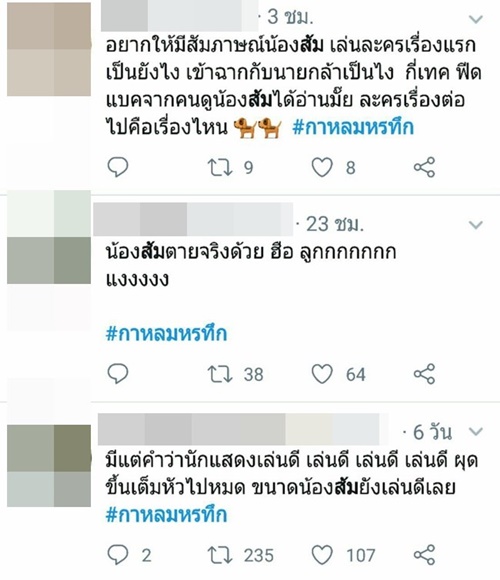Open #กาหลมหรทึก hashtag in the first tweet

353,128
